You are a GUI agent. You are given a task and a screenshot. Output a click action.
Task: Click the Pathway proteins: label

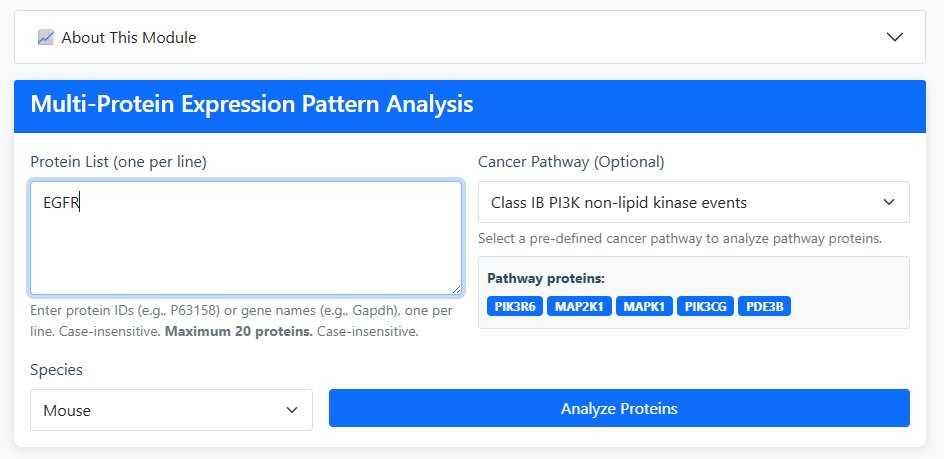tap(546, 278)
